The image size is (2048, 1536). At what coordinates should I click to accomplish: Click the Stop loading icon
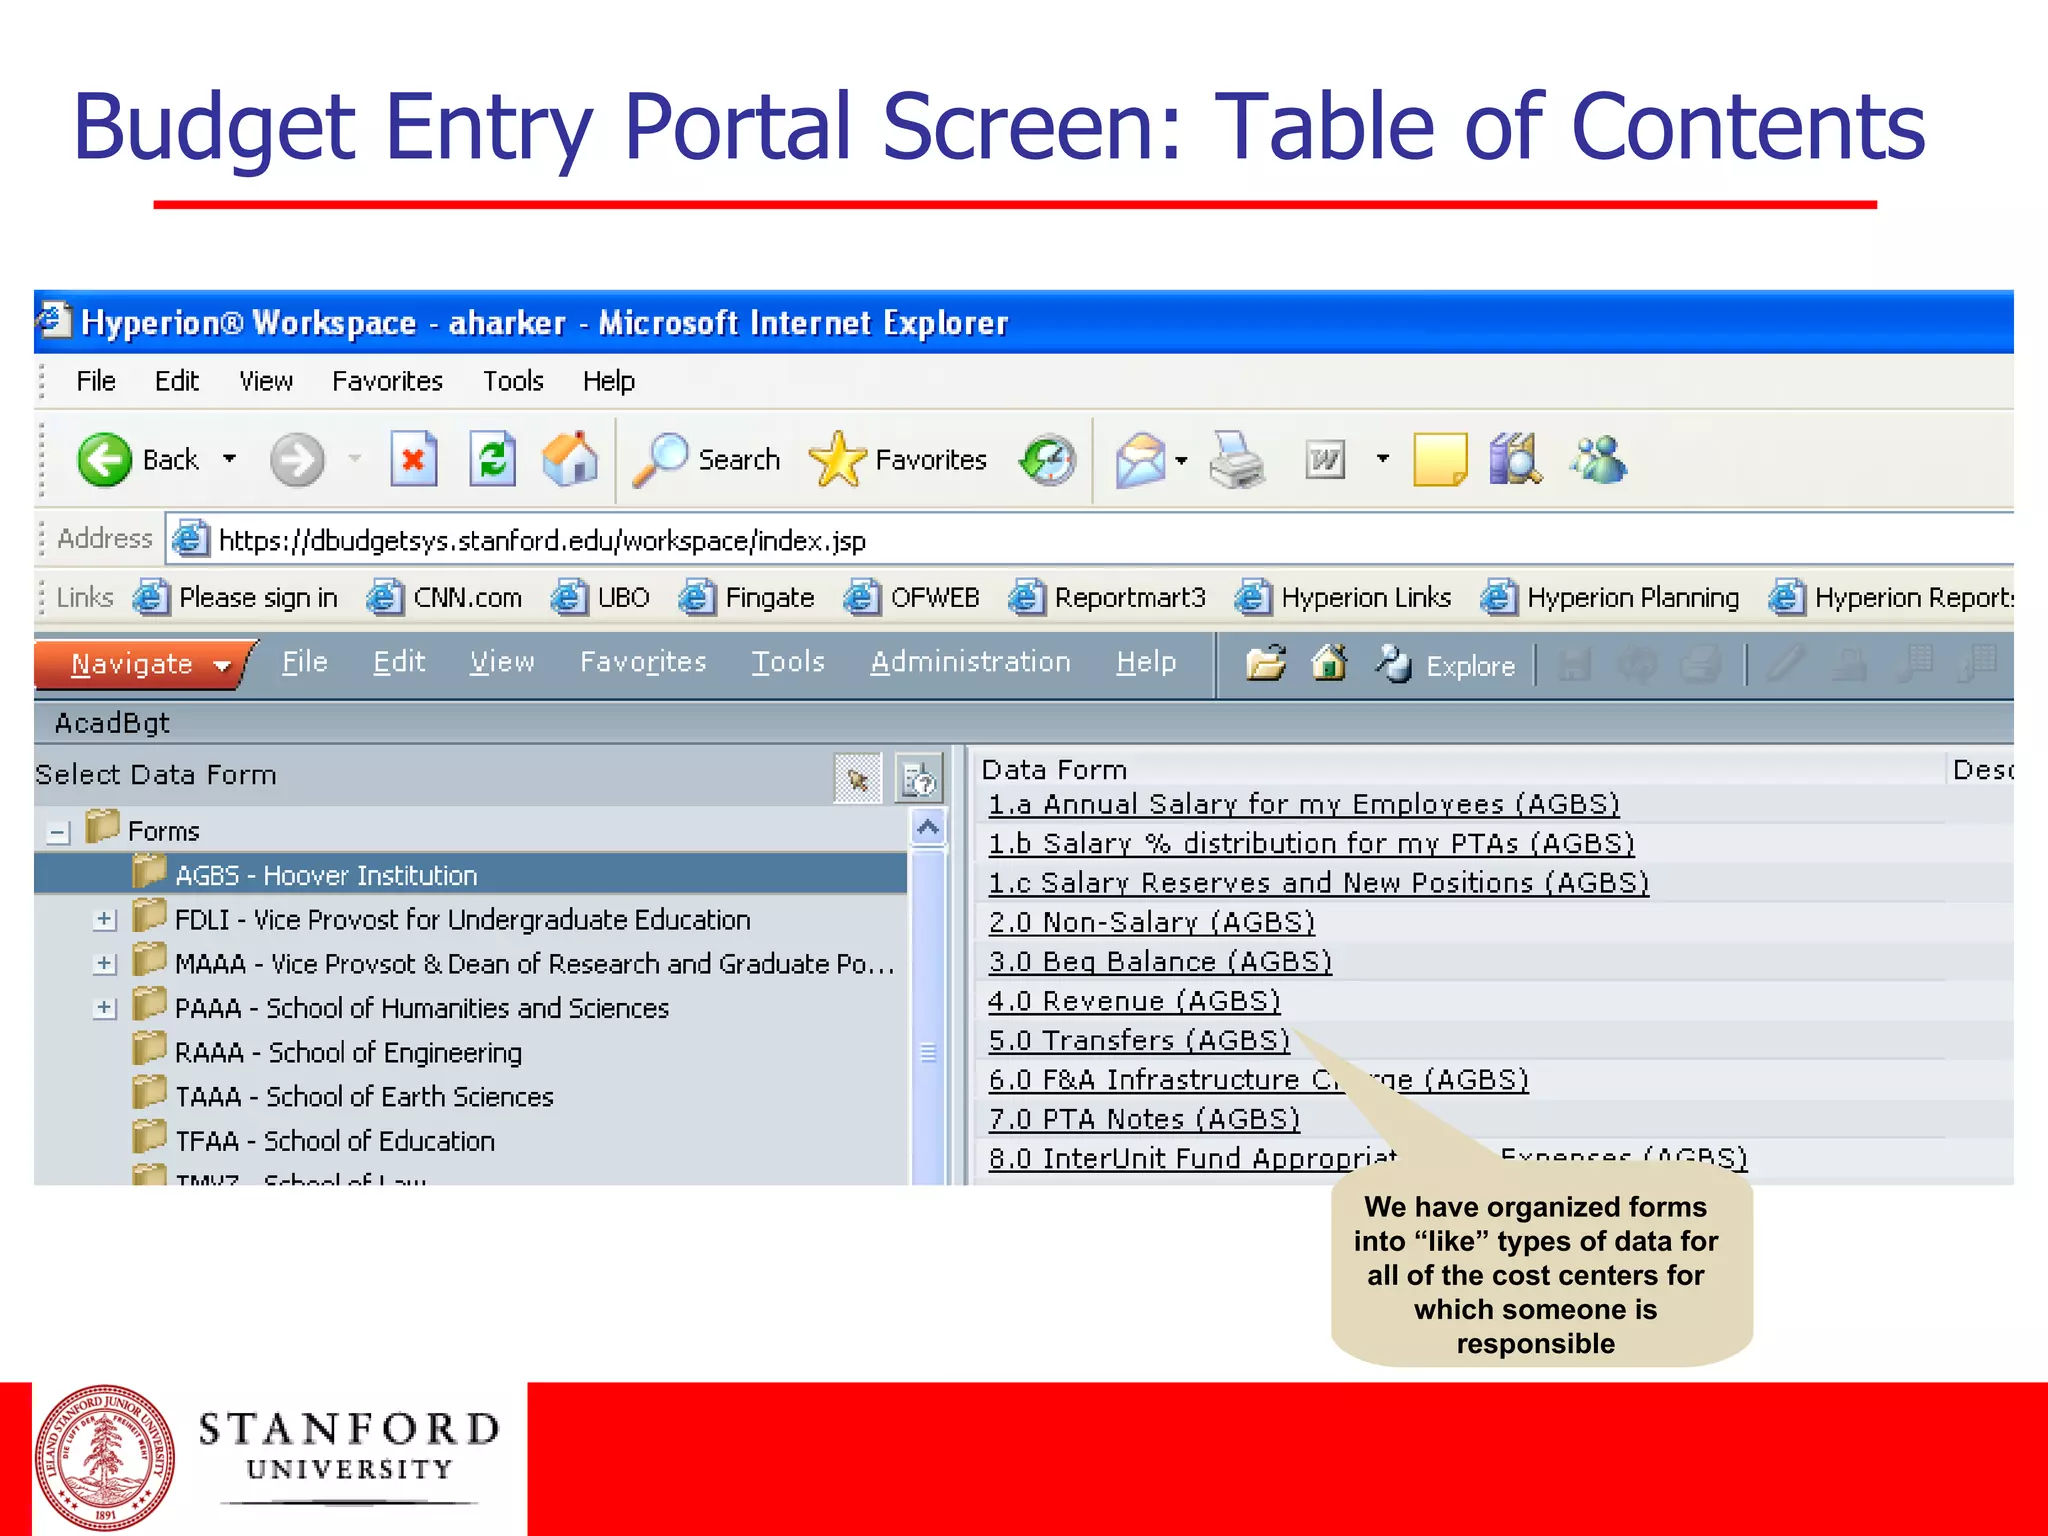[x=413, y=460]
